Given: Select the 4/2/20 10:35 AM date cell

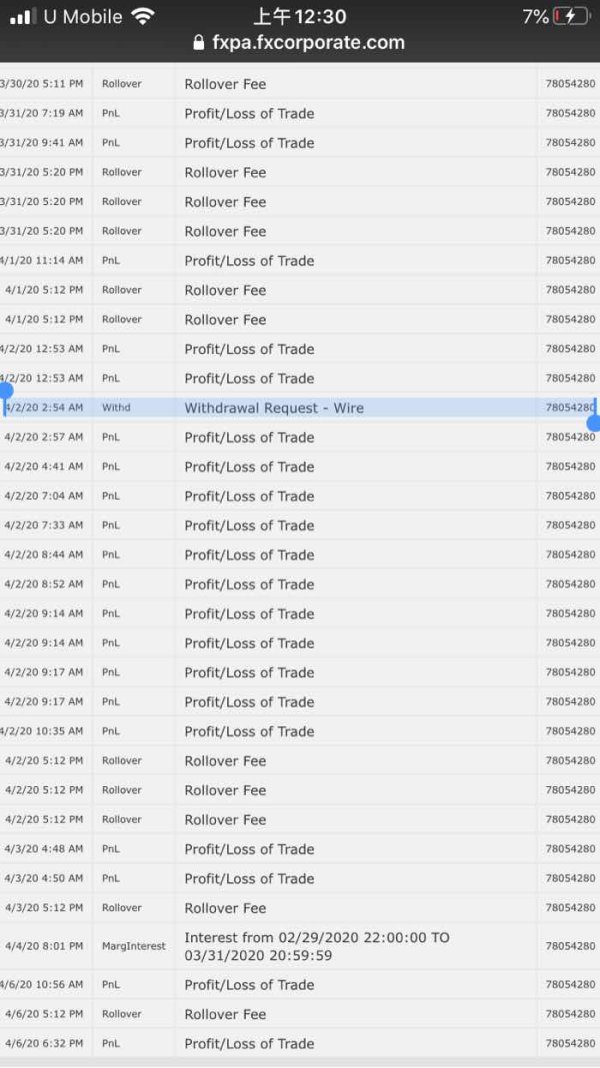Looking at the screenshot, I should tap(43, 731).
